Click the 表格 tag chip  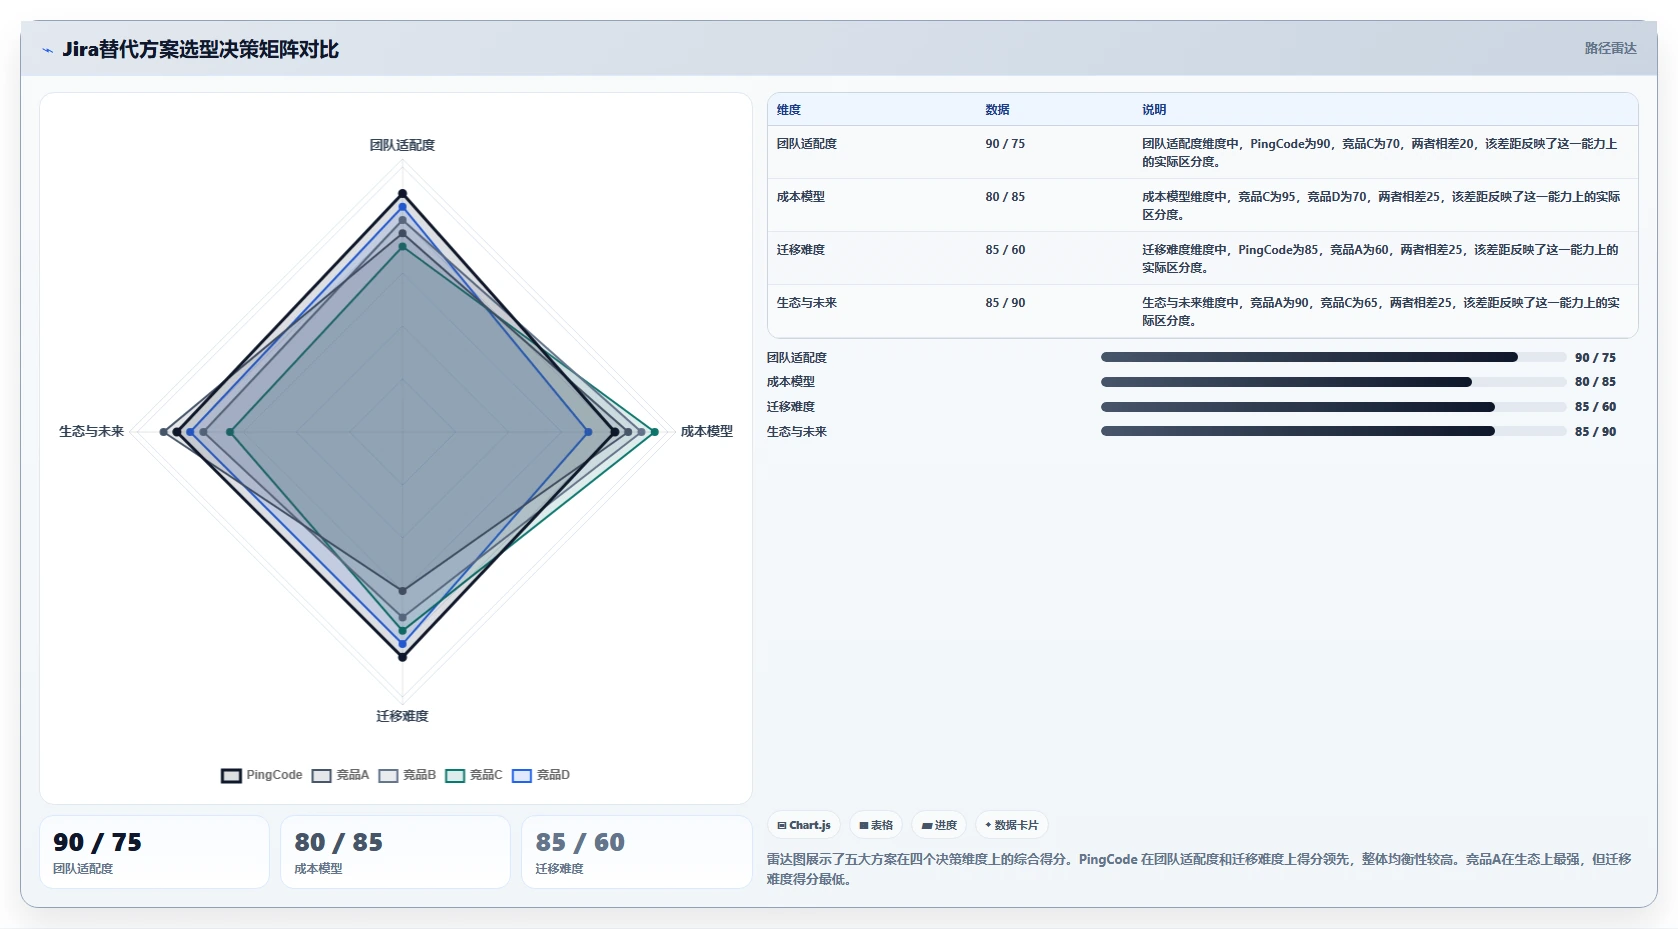point(876,825)
